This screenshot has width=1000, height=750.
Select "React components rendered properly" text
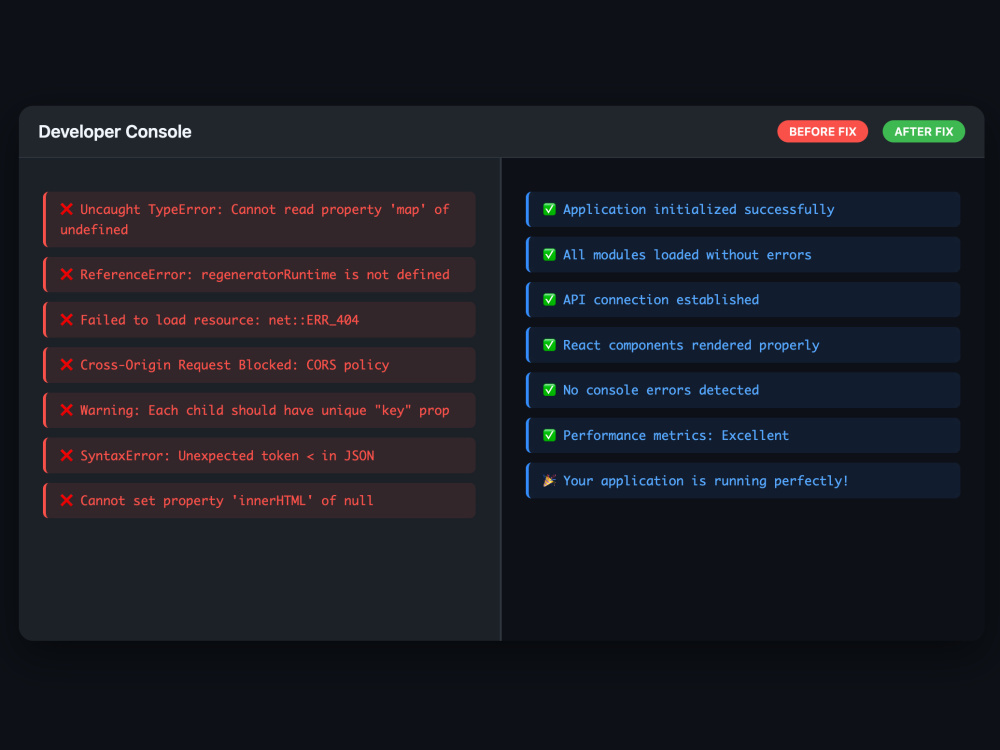pos(691,346)
